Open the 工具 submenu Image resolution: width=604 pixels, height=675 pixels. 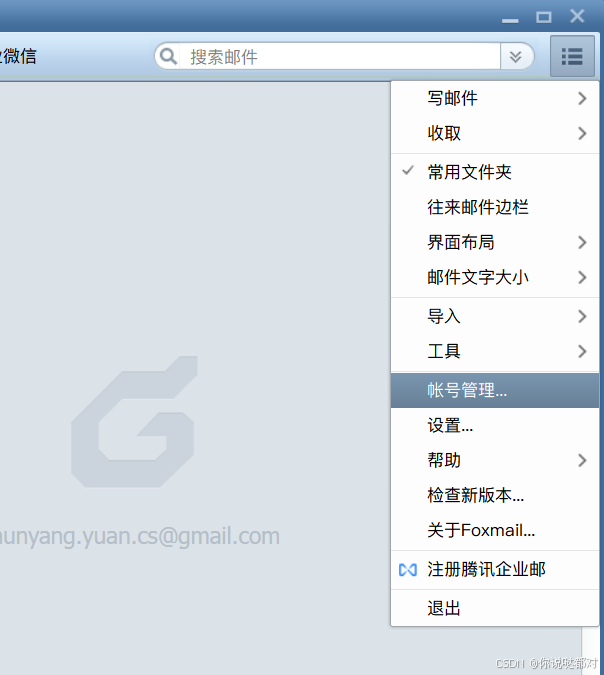(x=495, y=351)
